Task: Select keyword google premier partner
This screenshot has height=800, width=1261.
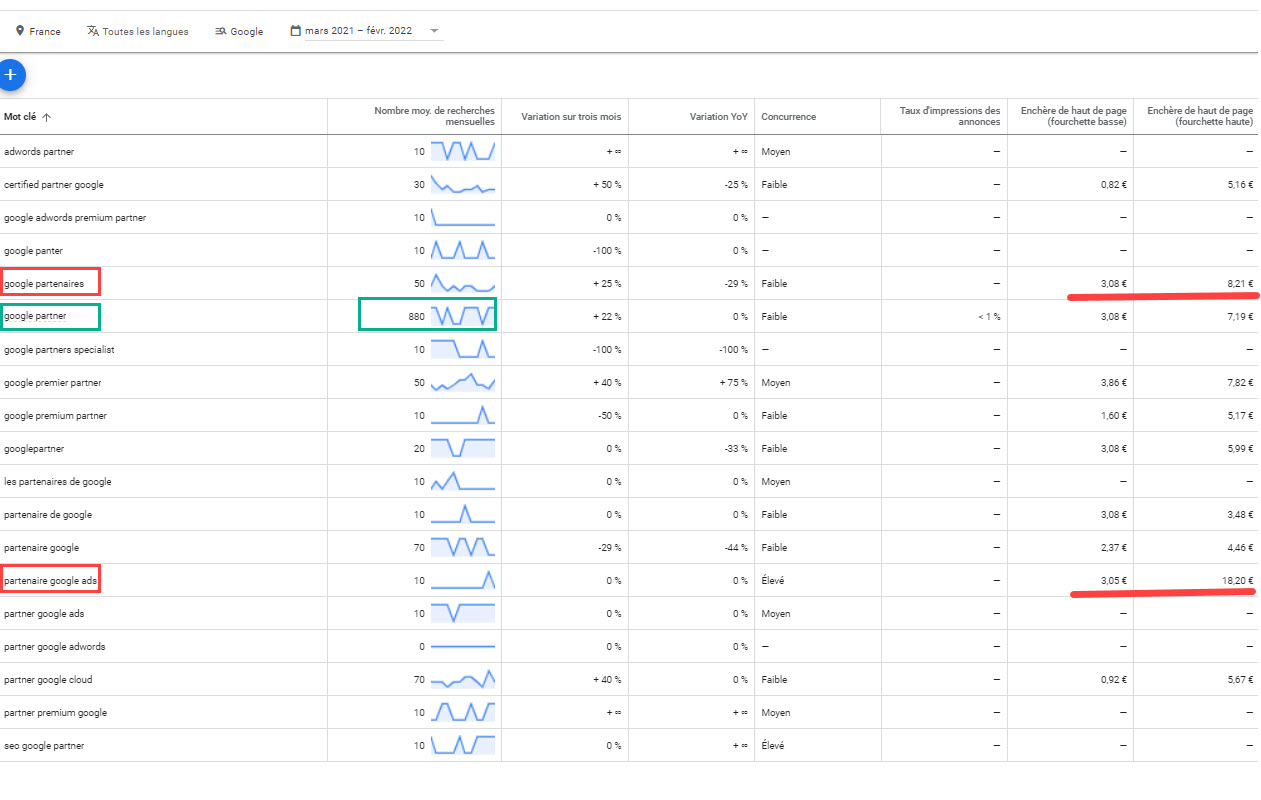Action: [52, 382]
